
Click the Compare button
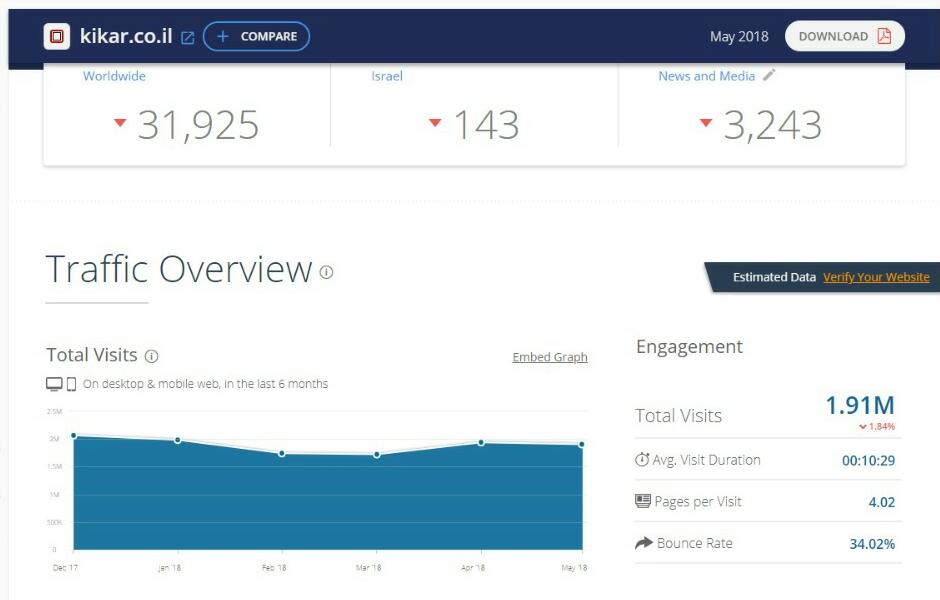(x=256, y=37)
